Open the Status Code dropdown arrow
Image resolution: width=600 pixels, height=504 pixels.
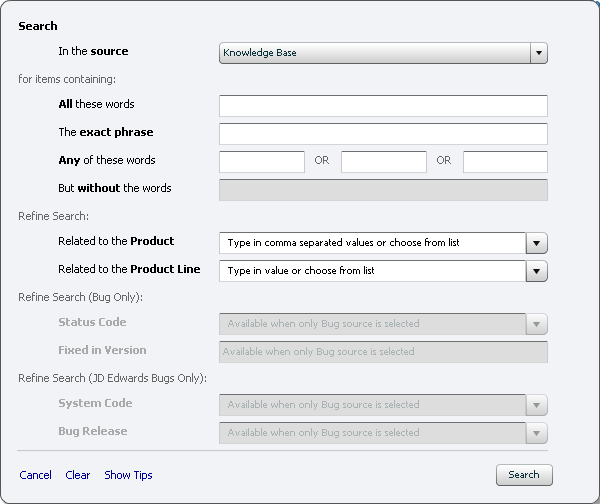tap(538, 324)
